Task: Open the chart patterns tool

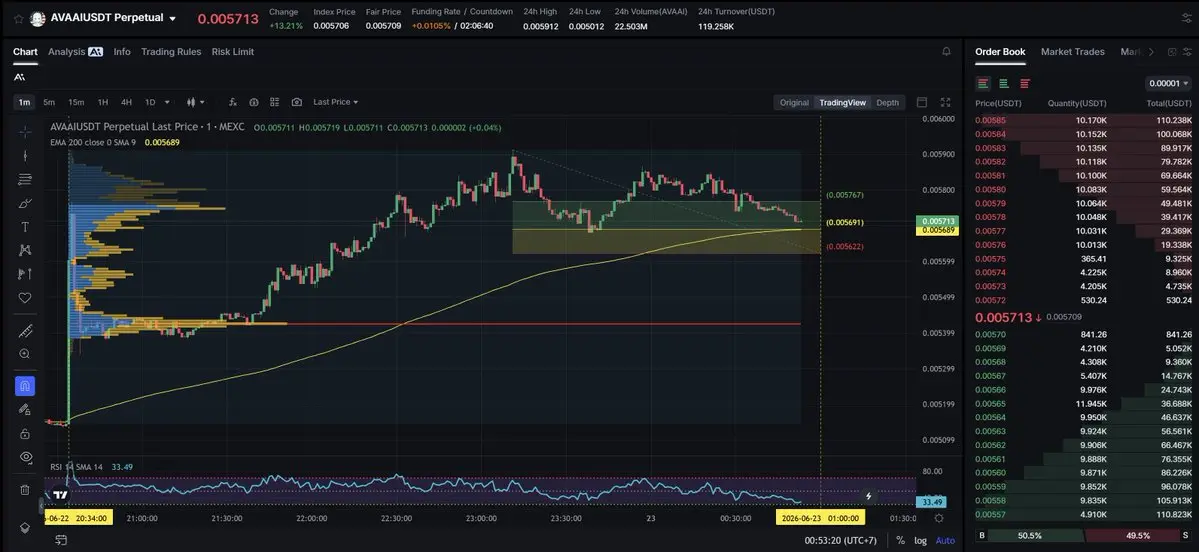Action: (24, 250)
